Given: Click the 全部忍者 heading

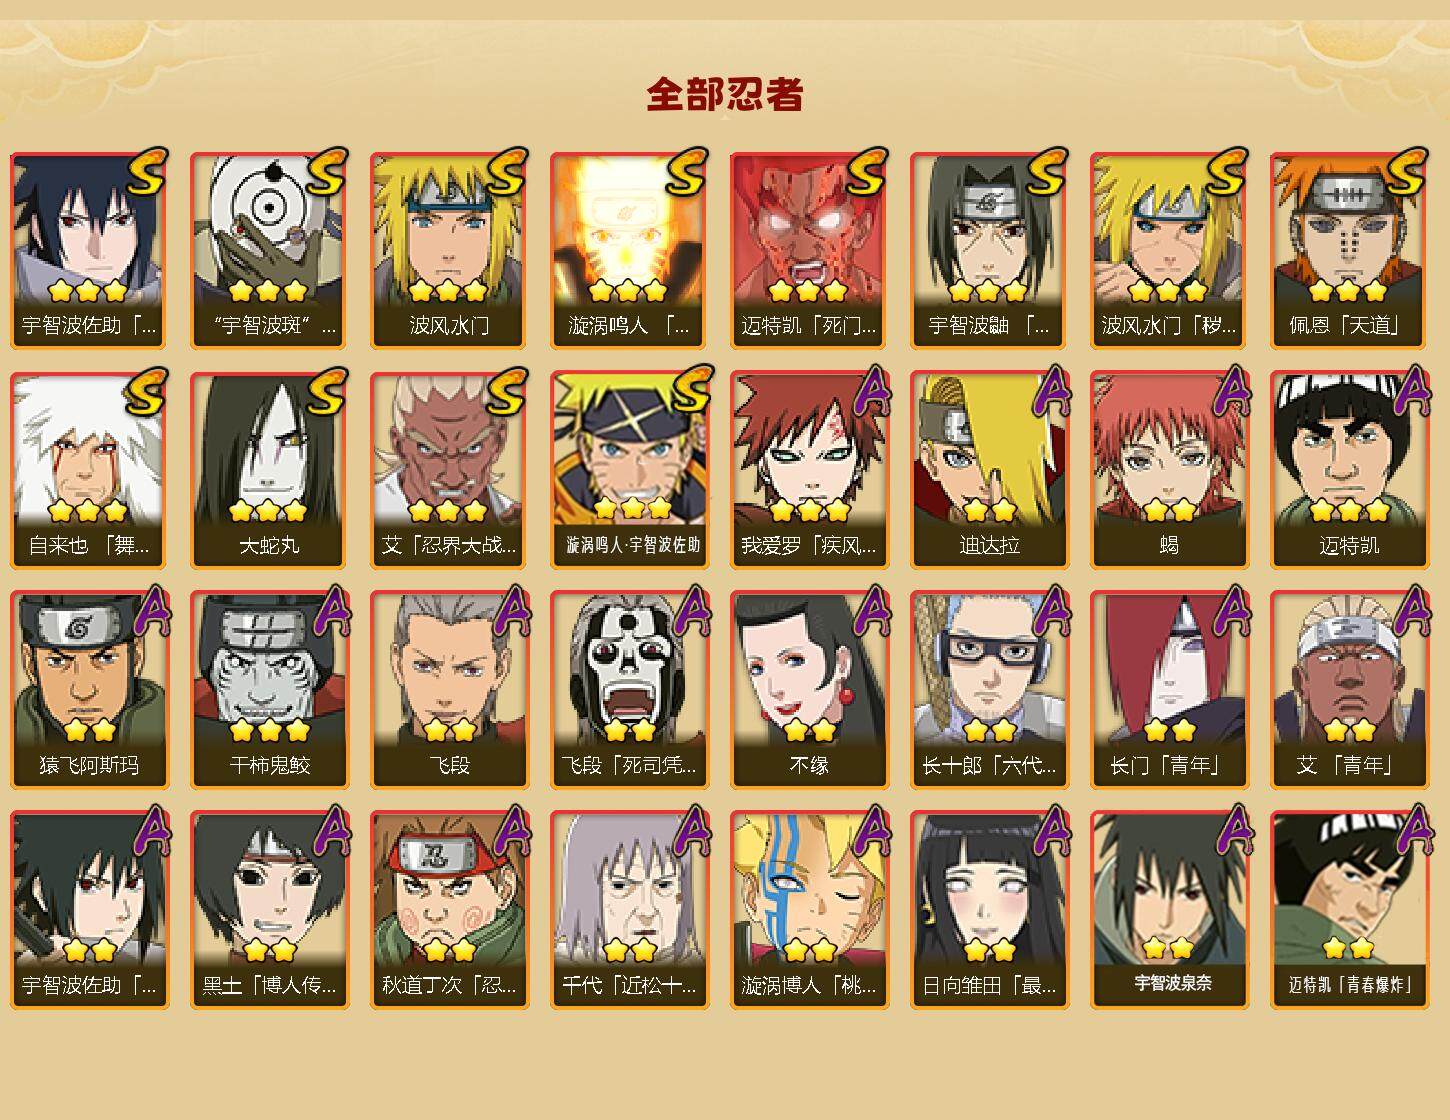Looking at the screenshot, I should [x=725, y=94].
